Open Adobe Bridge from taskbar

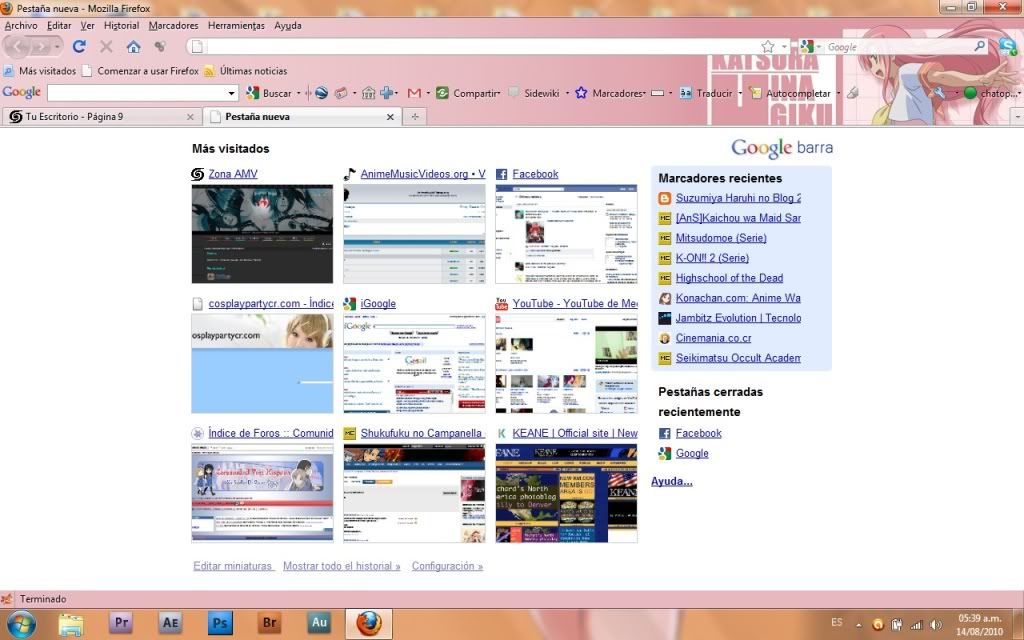coord(270,623)
